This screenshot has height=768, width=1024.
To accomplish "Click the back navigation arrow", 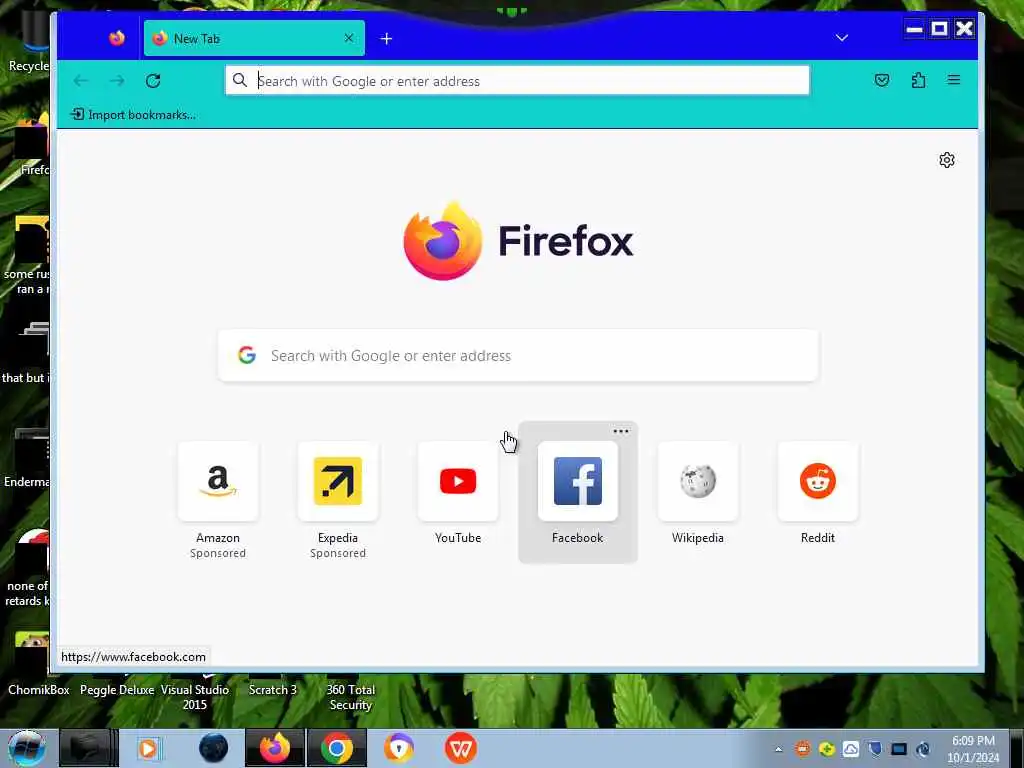I will pyautogui.click(x=81, y=80).
